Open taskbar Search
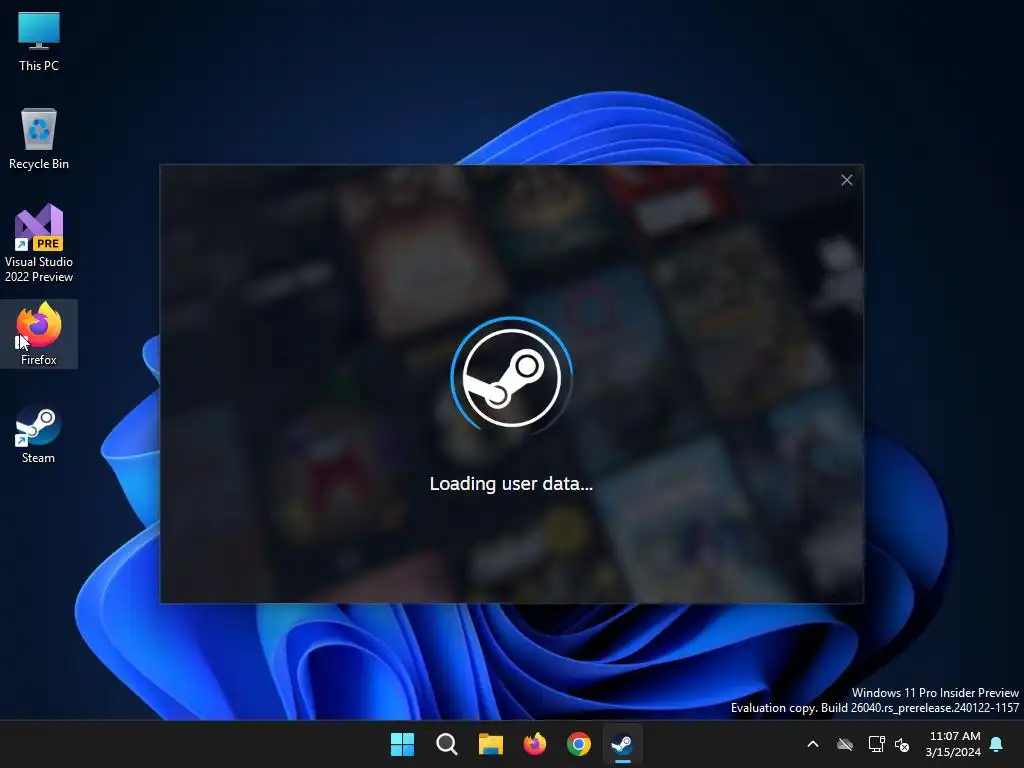The height and width of the screenshot is (768, 1024). tap(447, 744)
